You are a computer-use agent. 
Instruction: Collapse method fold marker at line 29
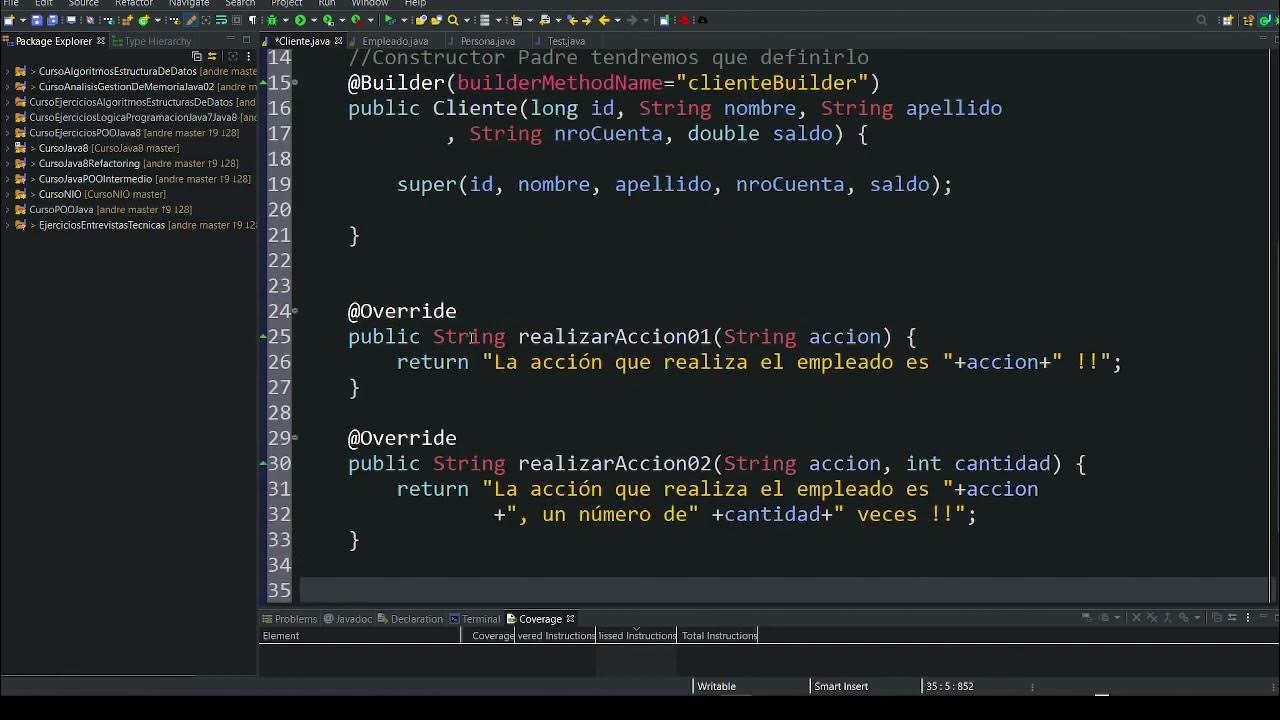(294, 439)
